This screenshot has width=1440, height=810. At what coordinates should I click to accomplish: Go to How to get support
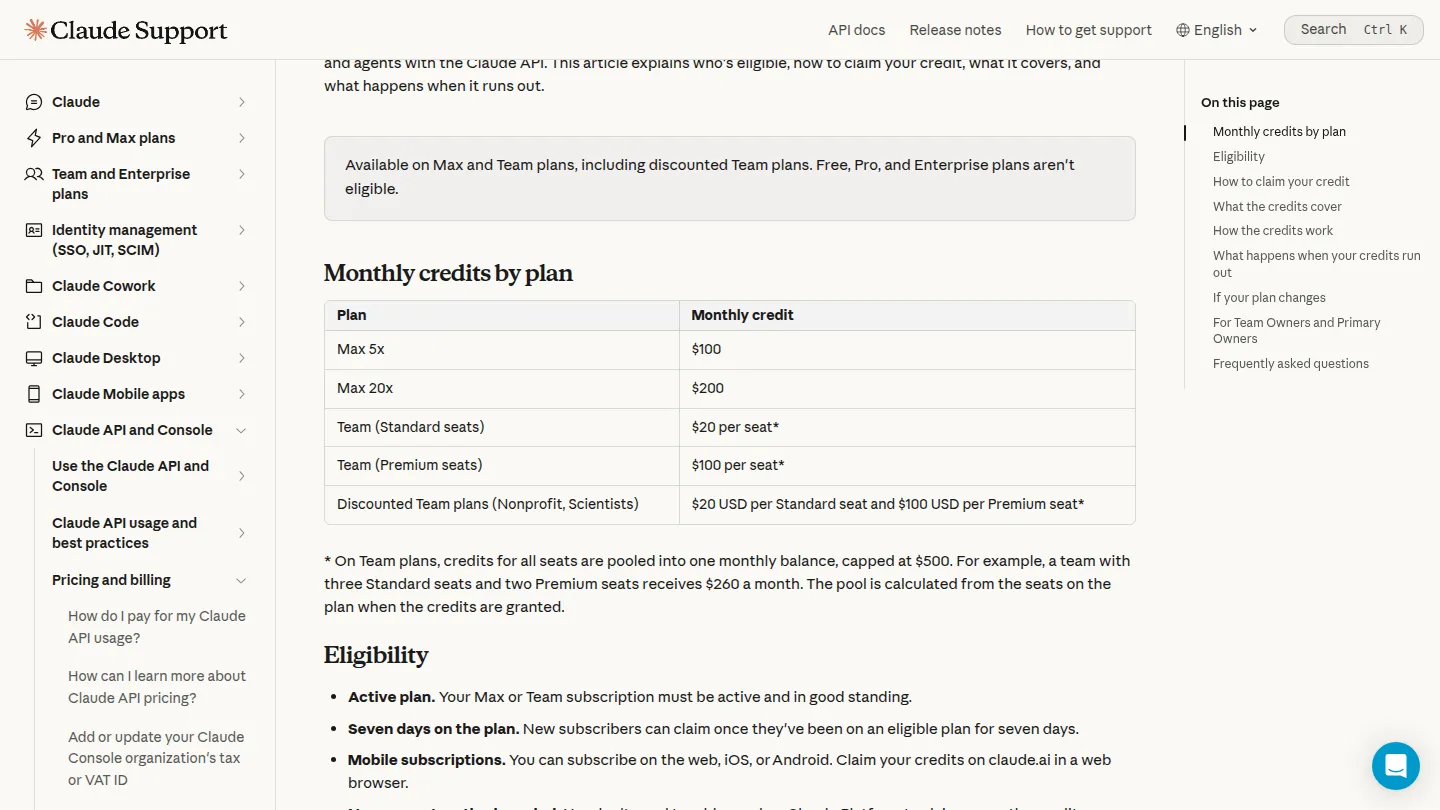pyautogui.click(x=1089, y=30)
